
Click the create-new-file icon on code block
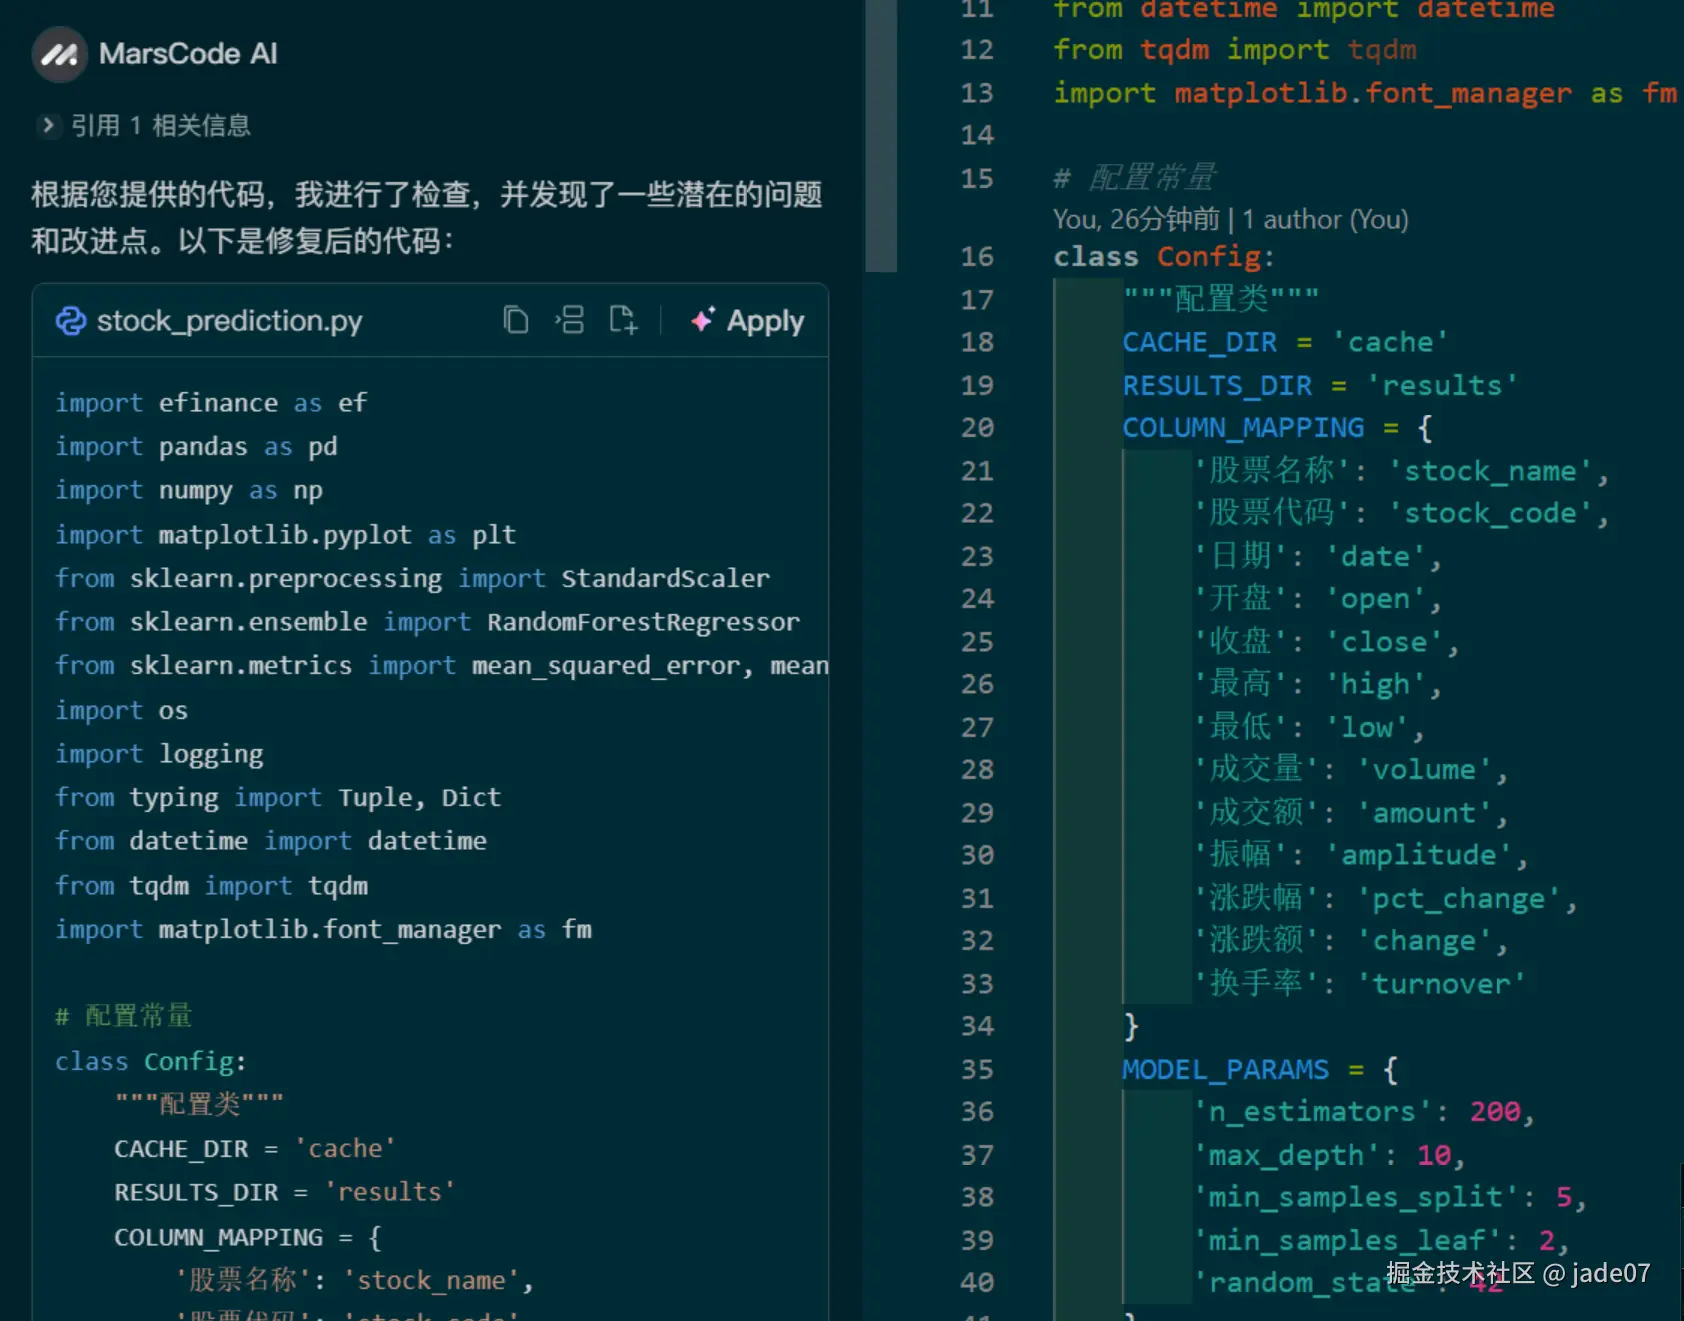[x=623, y=320]
